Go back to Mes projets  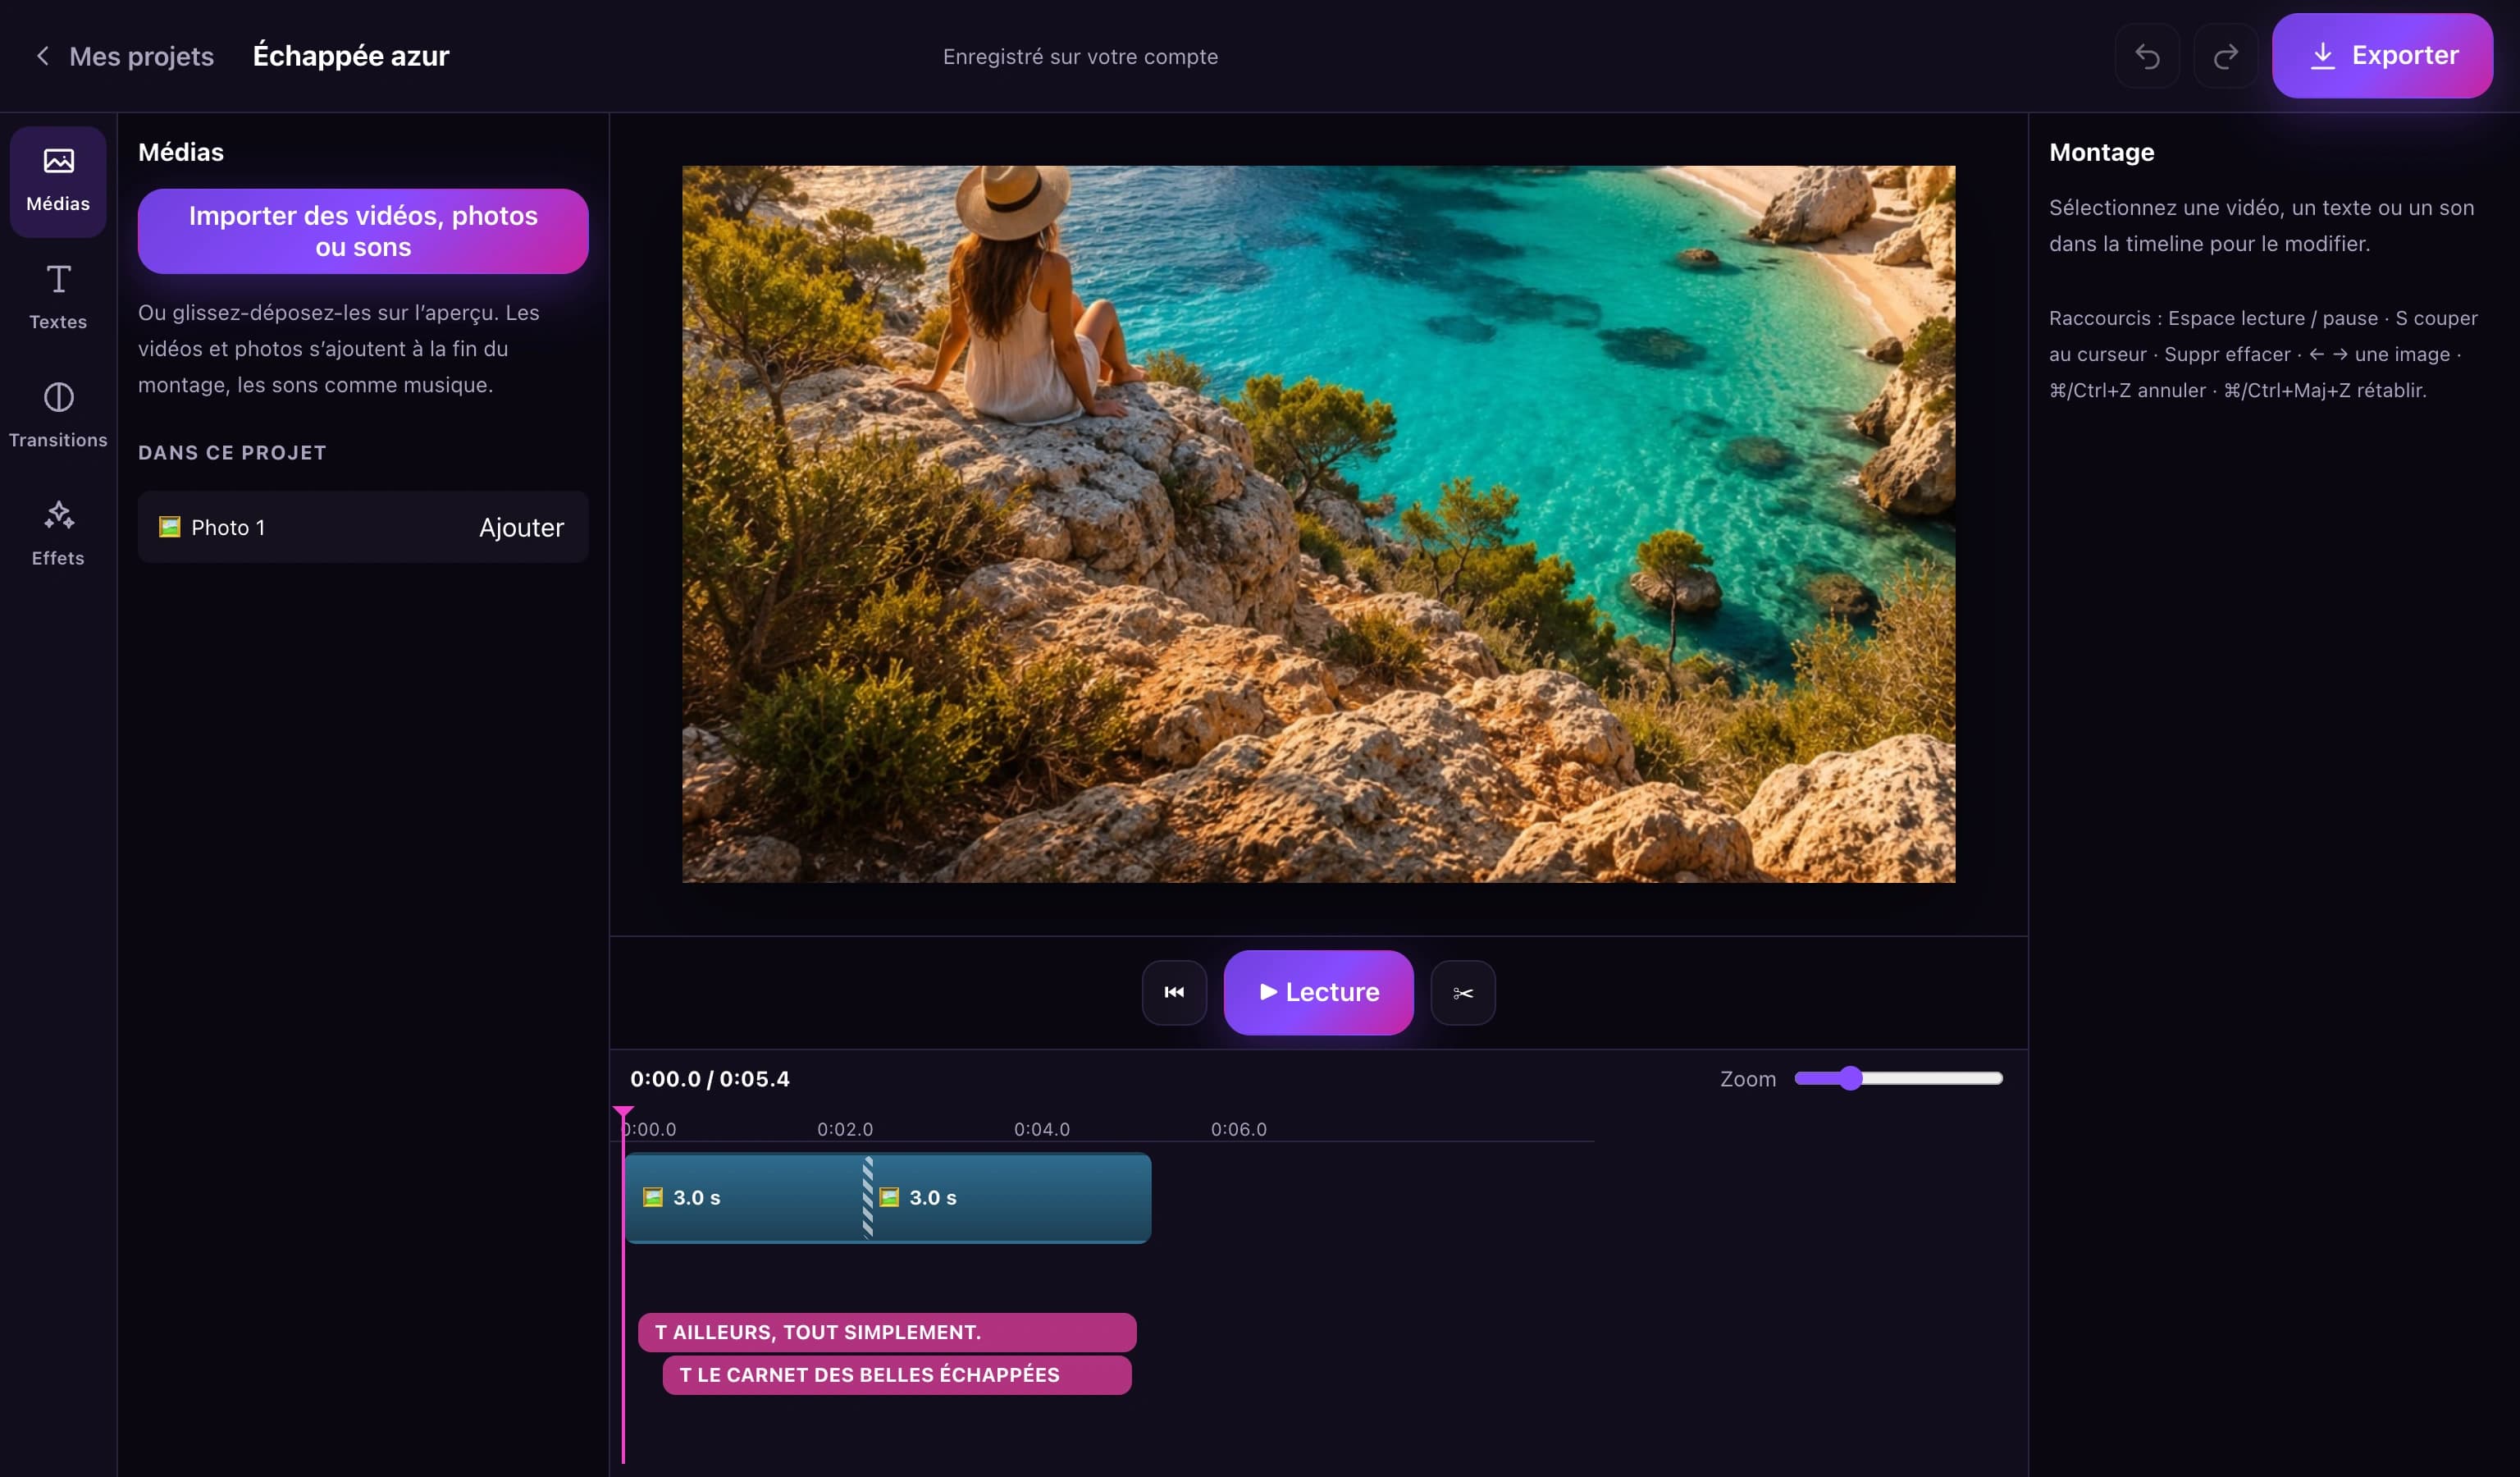[124, 56]
